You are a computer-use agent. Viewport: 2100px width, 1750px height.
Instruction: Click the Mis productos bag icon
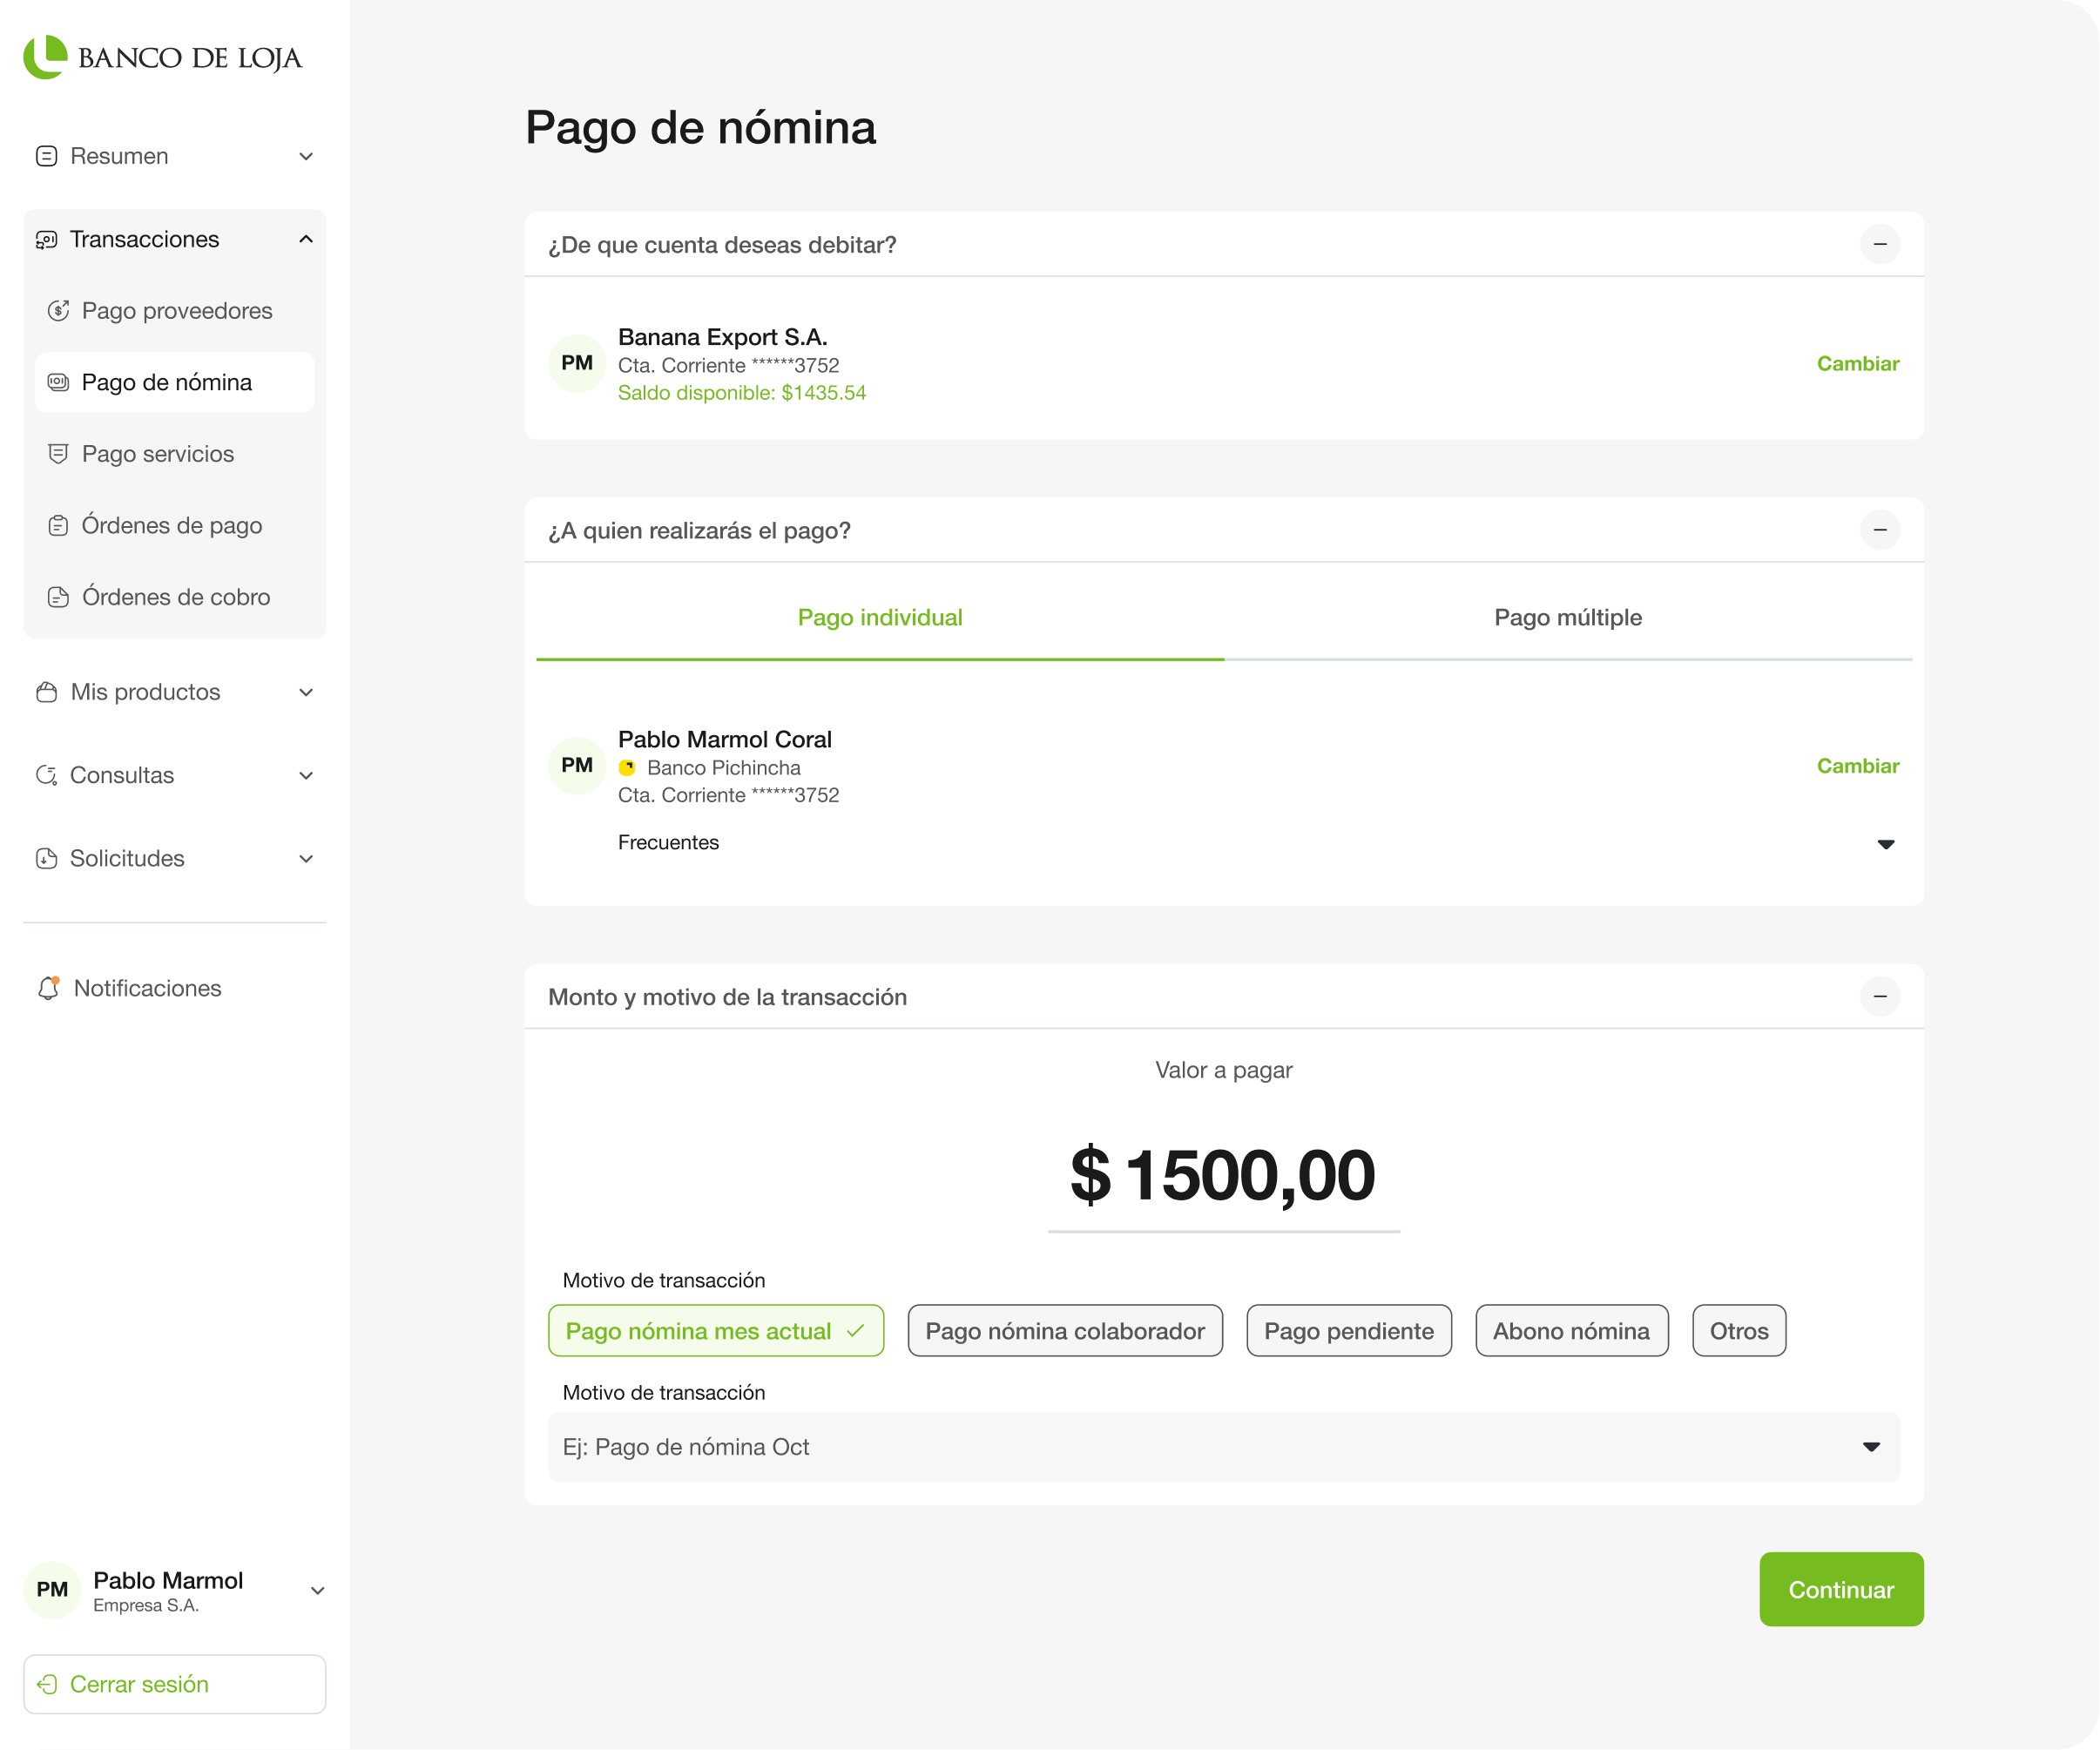(x=46, y=692)
